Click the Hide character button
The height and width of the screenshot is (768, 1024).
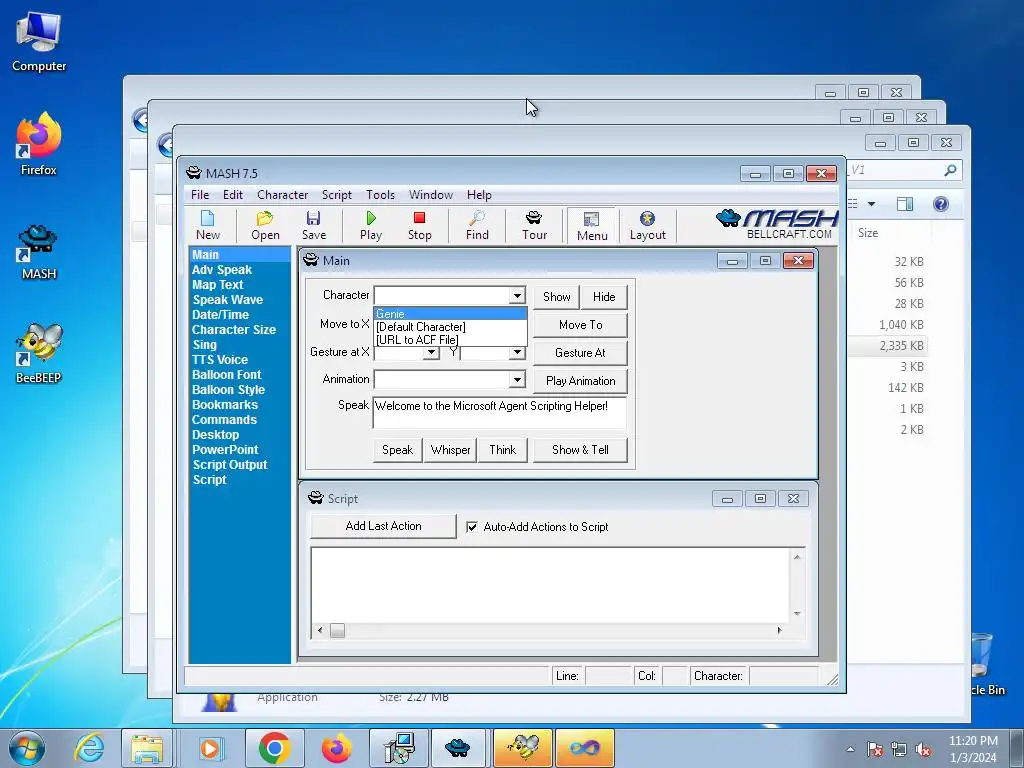click(x=604, y=296)
